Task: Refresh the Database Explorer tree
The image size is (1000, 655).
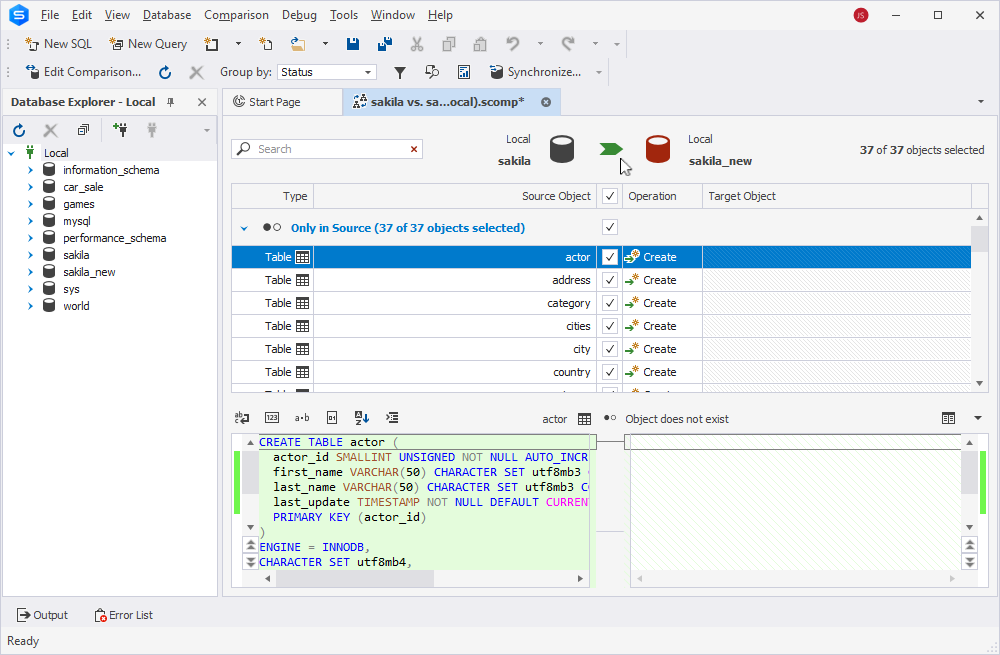Action: point(19,131)
